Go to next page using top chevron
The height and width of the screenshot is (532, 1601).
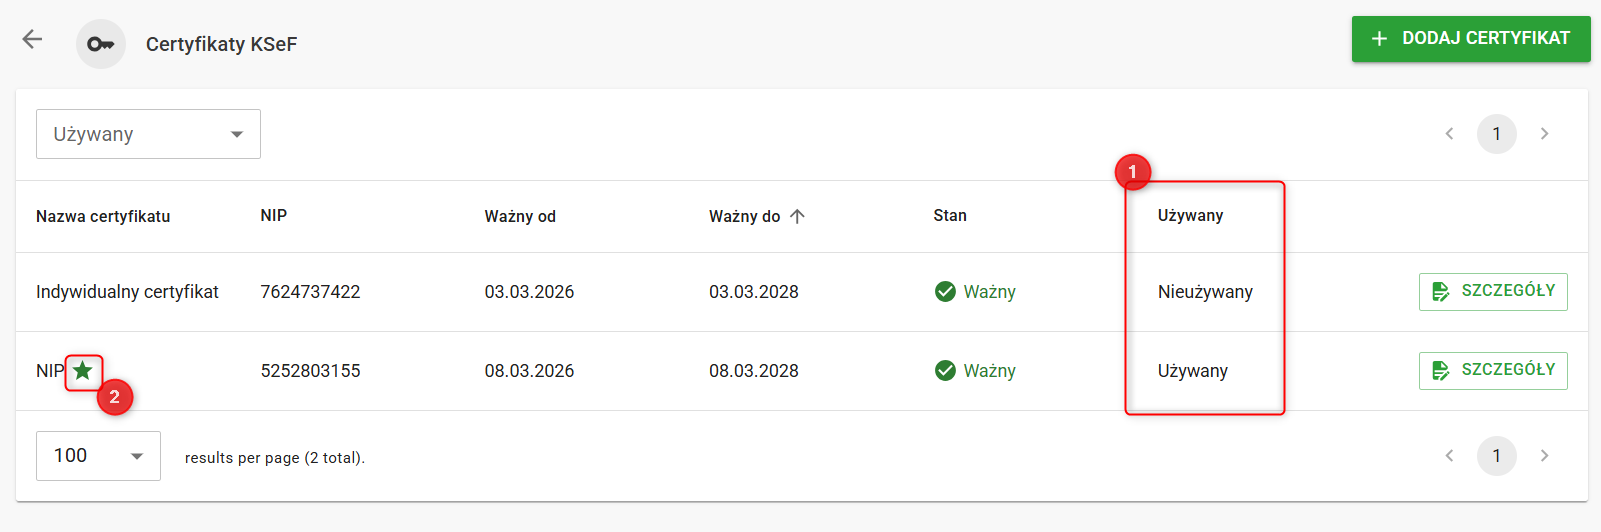click(1544, 134)
